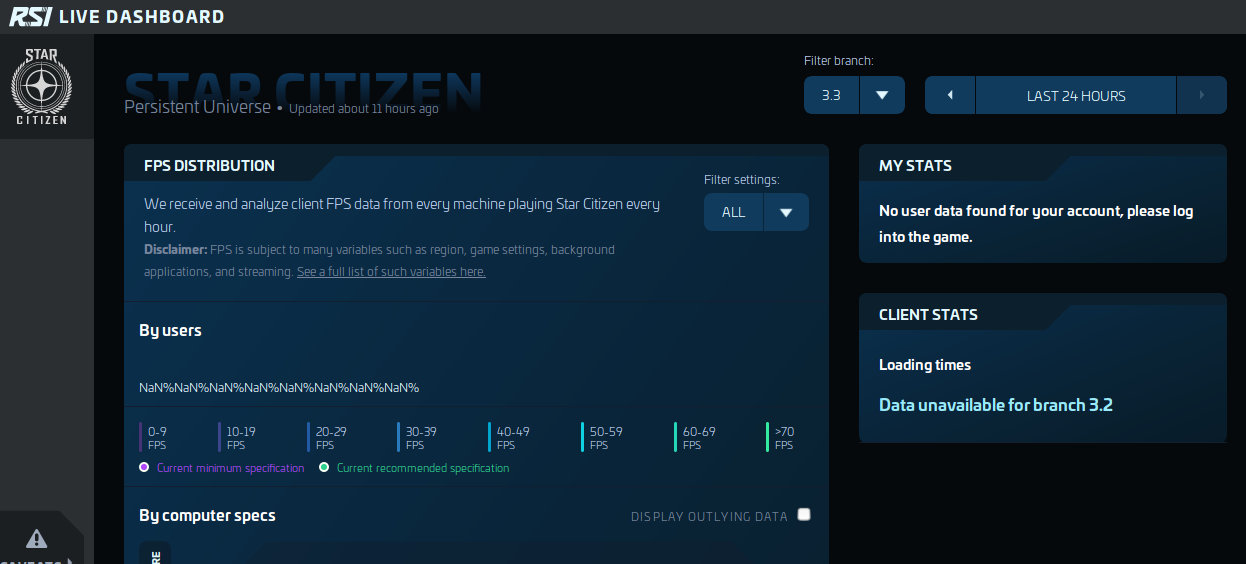Click the warning triangle icon in the sidebar
The image size is (1246, 564).
click(x=37, y=539)
